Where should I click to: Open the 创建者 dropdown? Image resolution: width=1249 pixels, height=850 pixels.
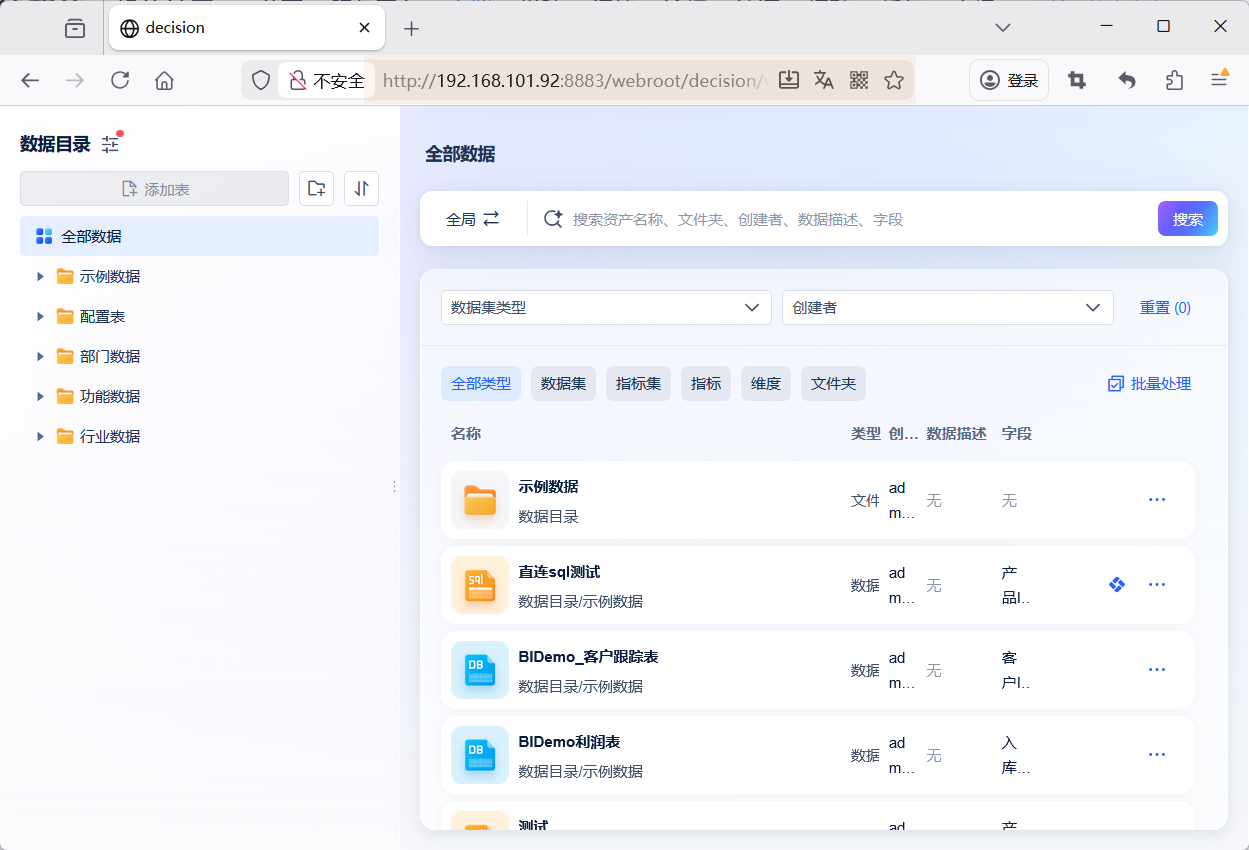[x=948, y=307]
